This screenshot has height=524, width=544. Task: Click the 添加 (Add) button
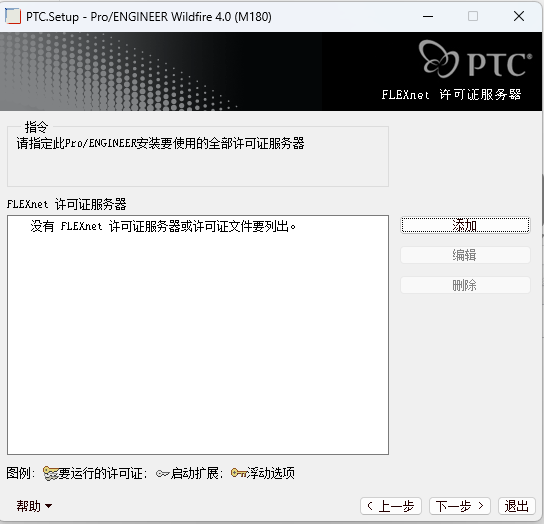(465, 225)
